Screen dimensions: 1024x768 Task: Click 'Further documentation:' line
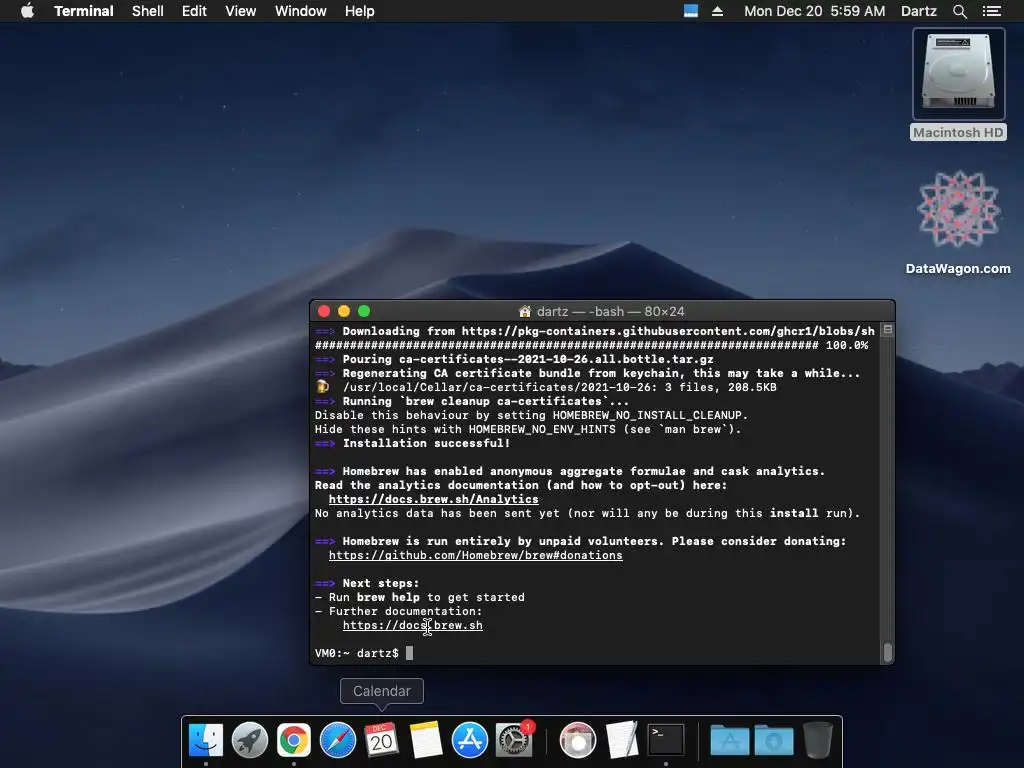[398, 611]
